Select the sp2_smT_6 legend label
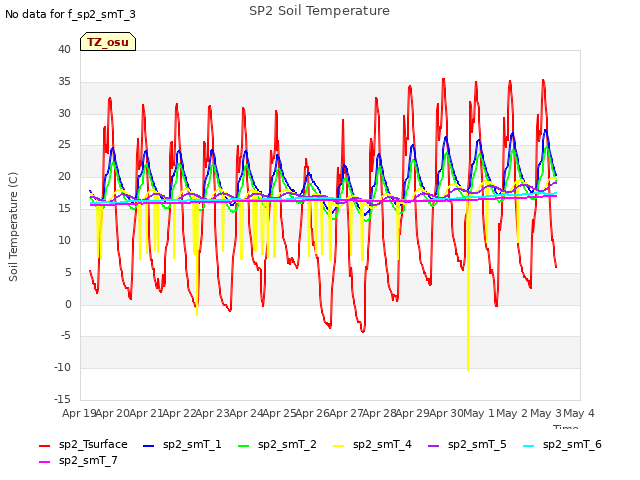This screenshot has width=640, height=480. pyautogui.click(x=572, y=444)
